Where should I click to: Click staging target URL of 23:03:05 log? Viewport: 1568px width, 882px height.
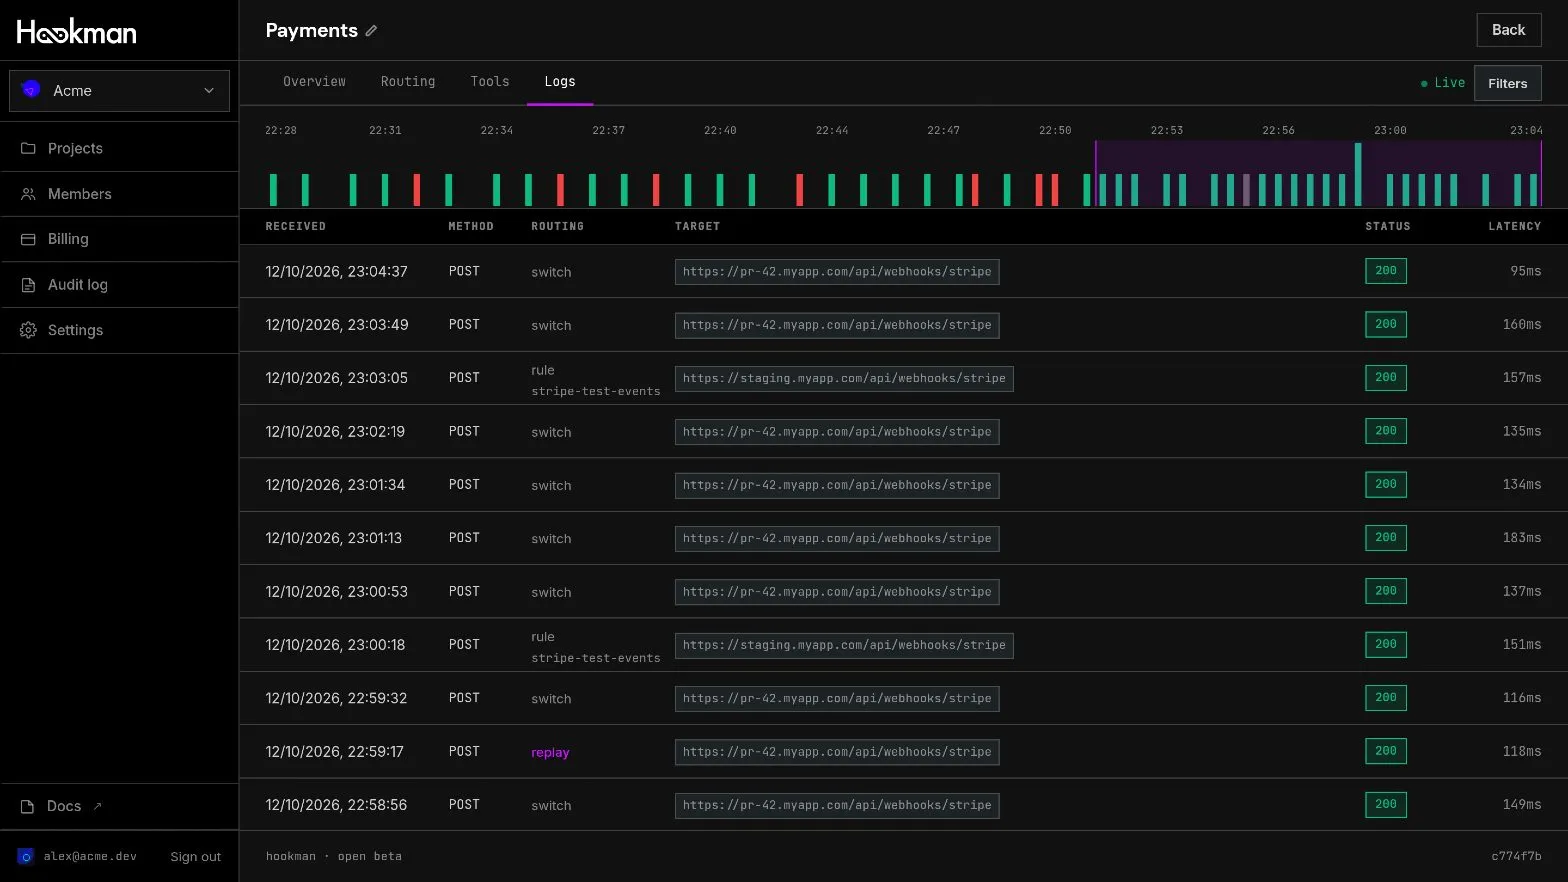[844, 378]
